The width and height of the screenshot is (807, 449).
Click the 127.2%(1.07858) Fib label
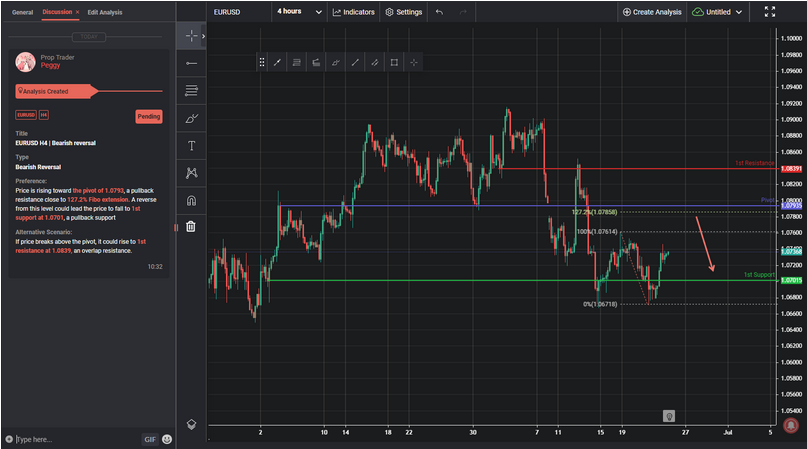pos(594,212)
